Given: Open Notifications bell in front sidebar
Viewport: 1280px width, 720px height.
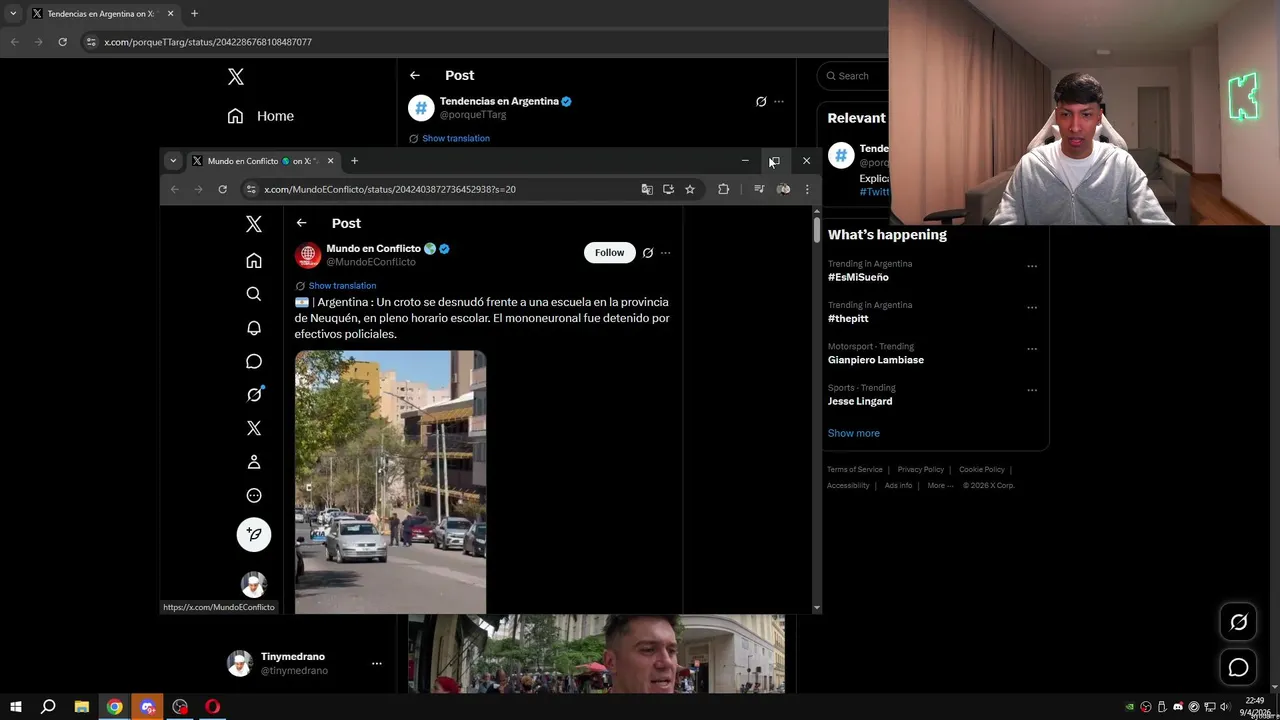Looking at the screenshot, I should [254, 328].
